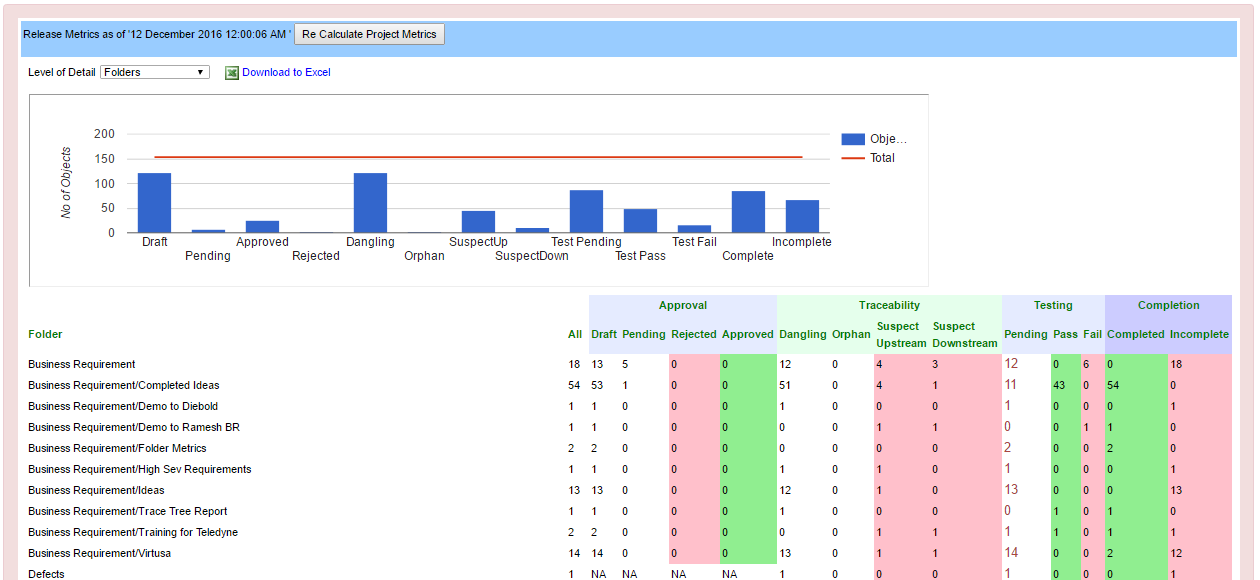Click Testing Pending value 11 for Completed Ideas

[x=1011, y=385]
